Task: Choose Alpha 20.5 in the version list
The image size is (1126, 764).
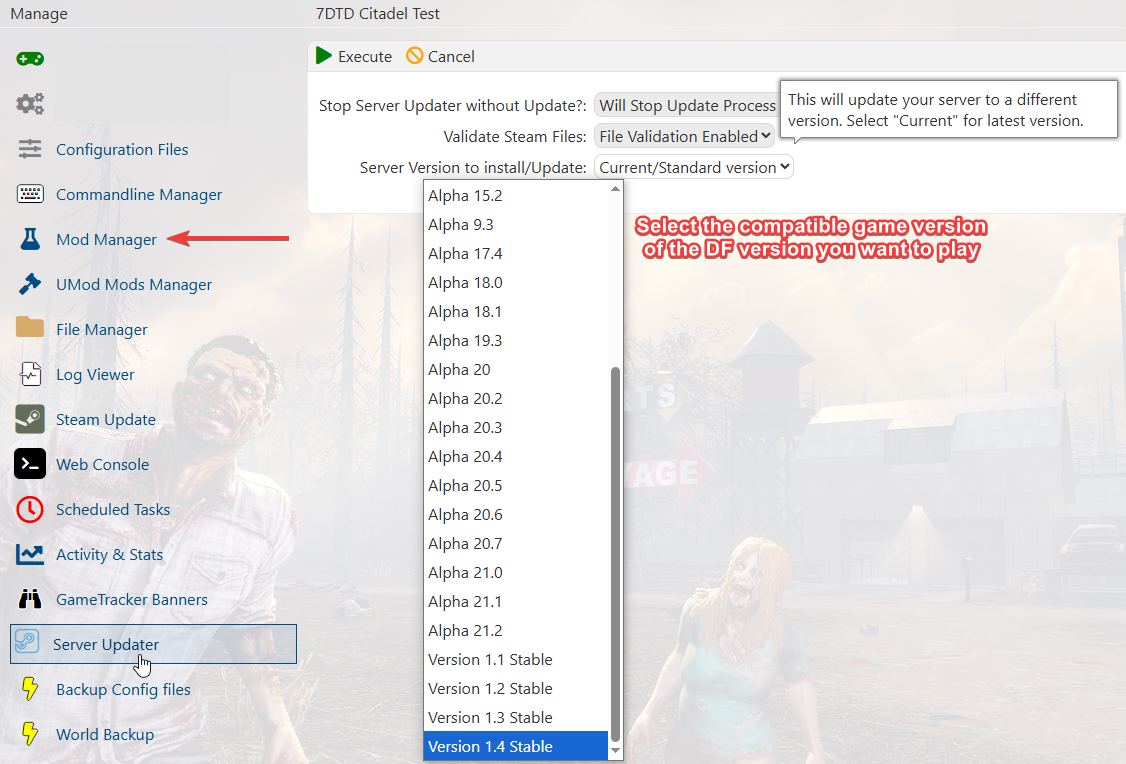Action: tap(516, 485)
